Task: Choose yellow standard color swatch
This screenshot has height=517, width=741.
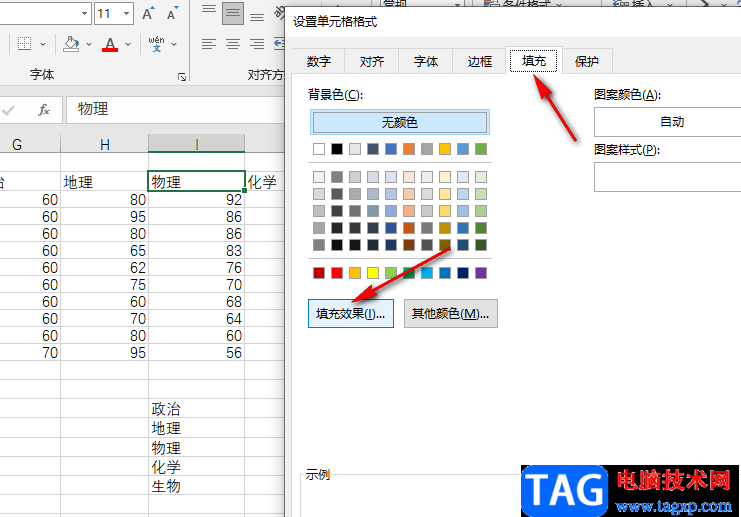Action: pyautogui.click(x=373, y=273)
